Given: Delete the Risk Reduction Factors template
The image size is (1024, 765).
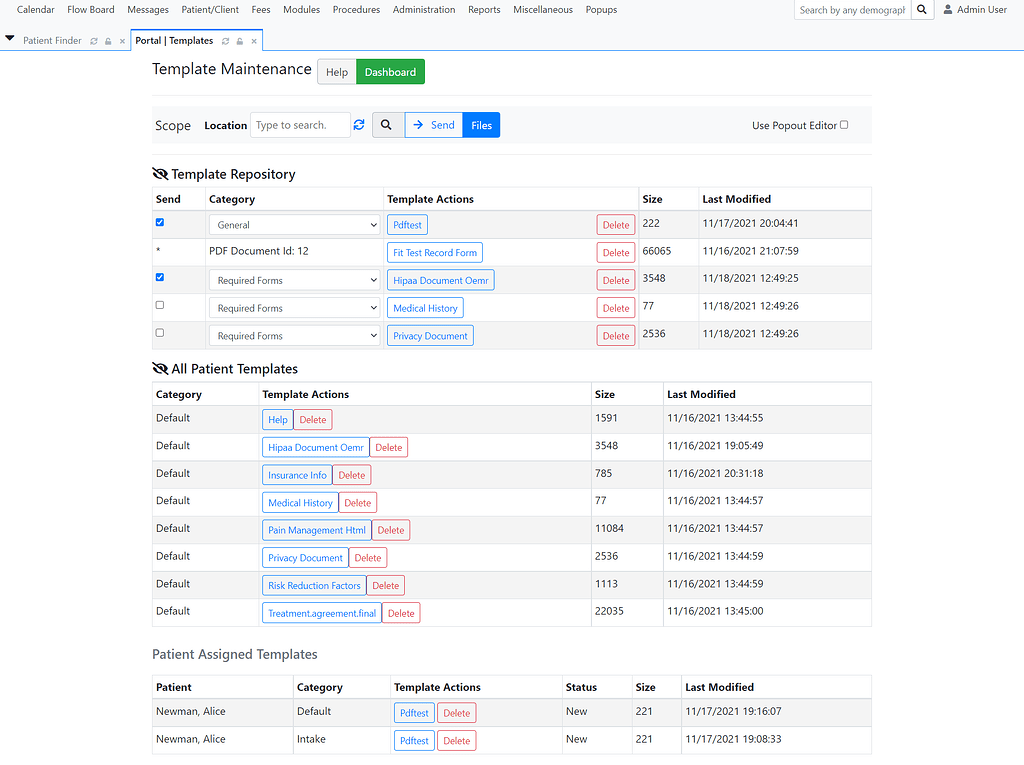Looking at the screenshot, I should click(x=385, y=585).
